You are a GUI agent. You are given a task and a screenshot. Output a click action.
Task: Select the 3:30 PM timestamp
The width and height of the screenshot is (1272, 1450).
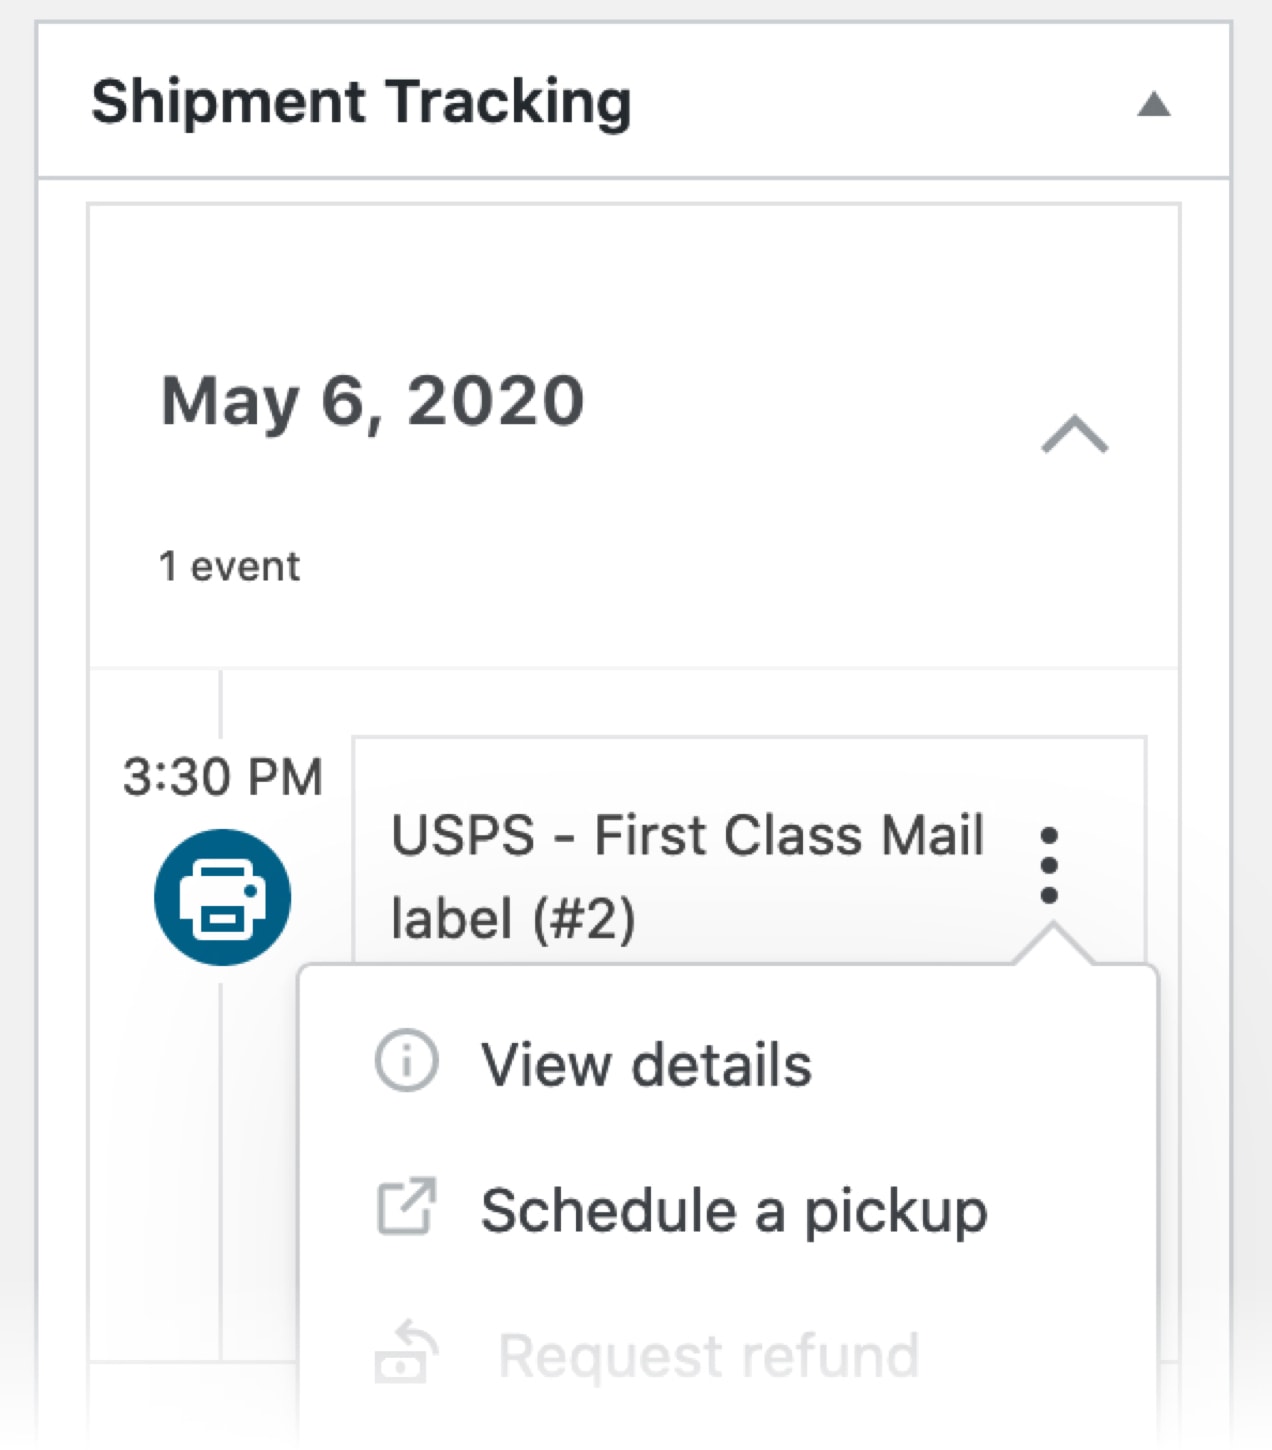click(222, 775)
